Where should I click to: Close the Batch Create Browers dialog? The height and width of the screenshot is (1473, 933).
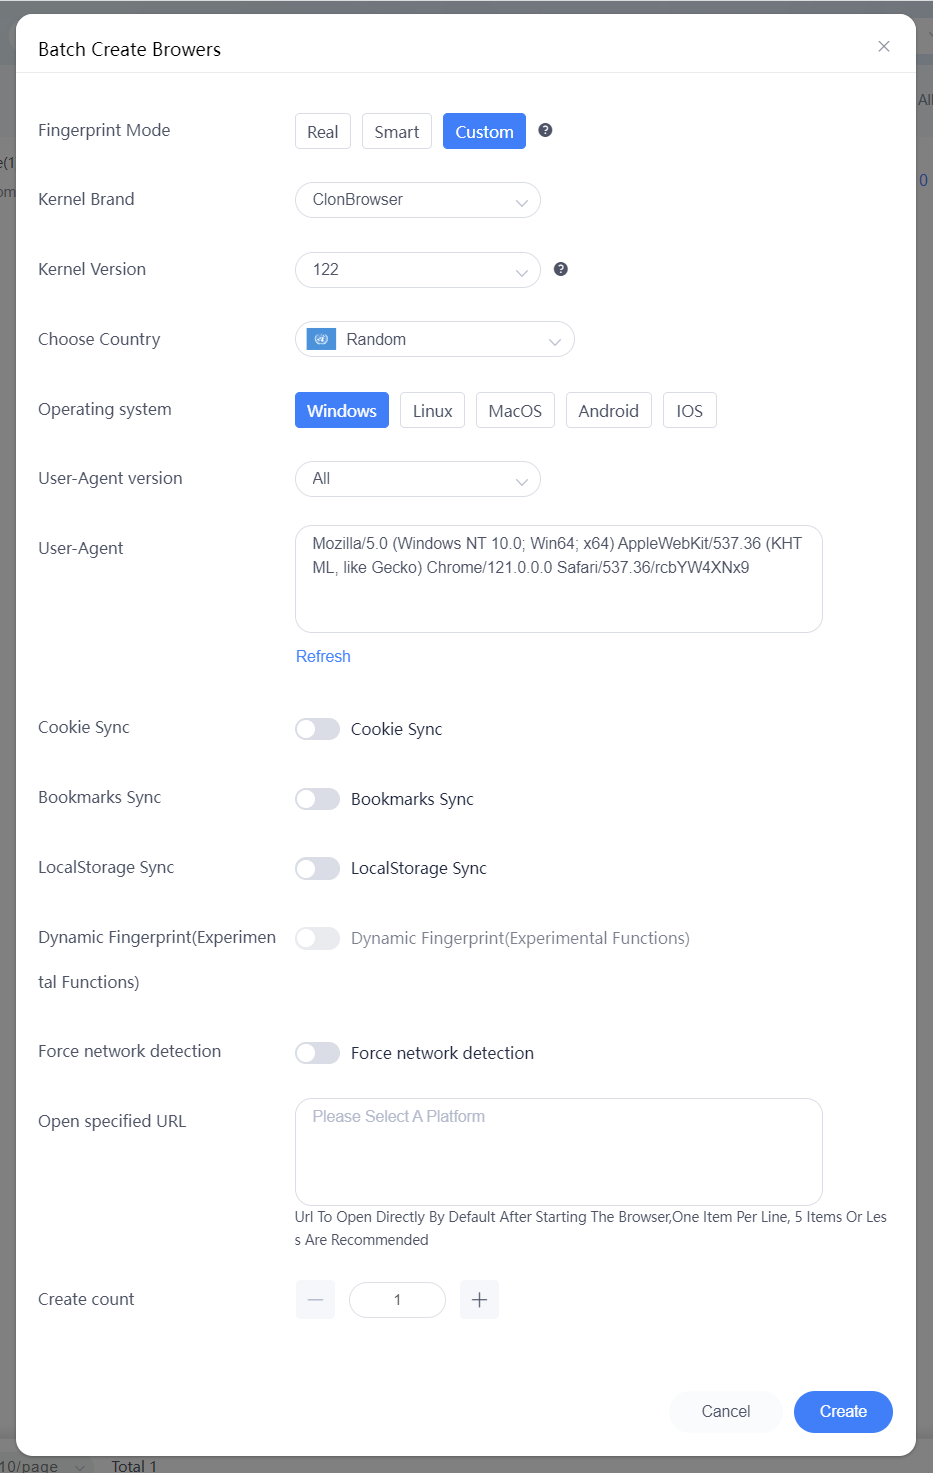coord(884,46)
